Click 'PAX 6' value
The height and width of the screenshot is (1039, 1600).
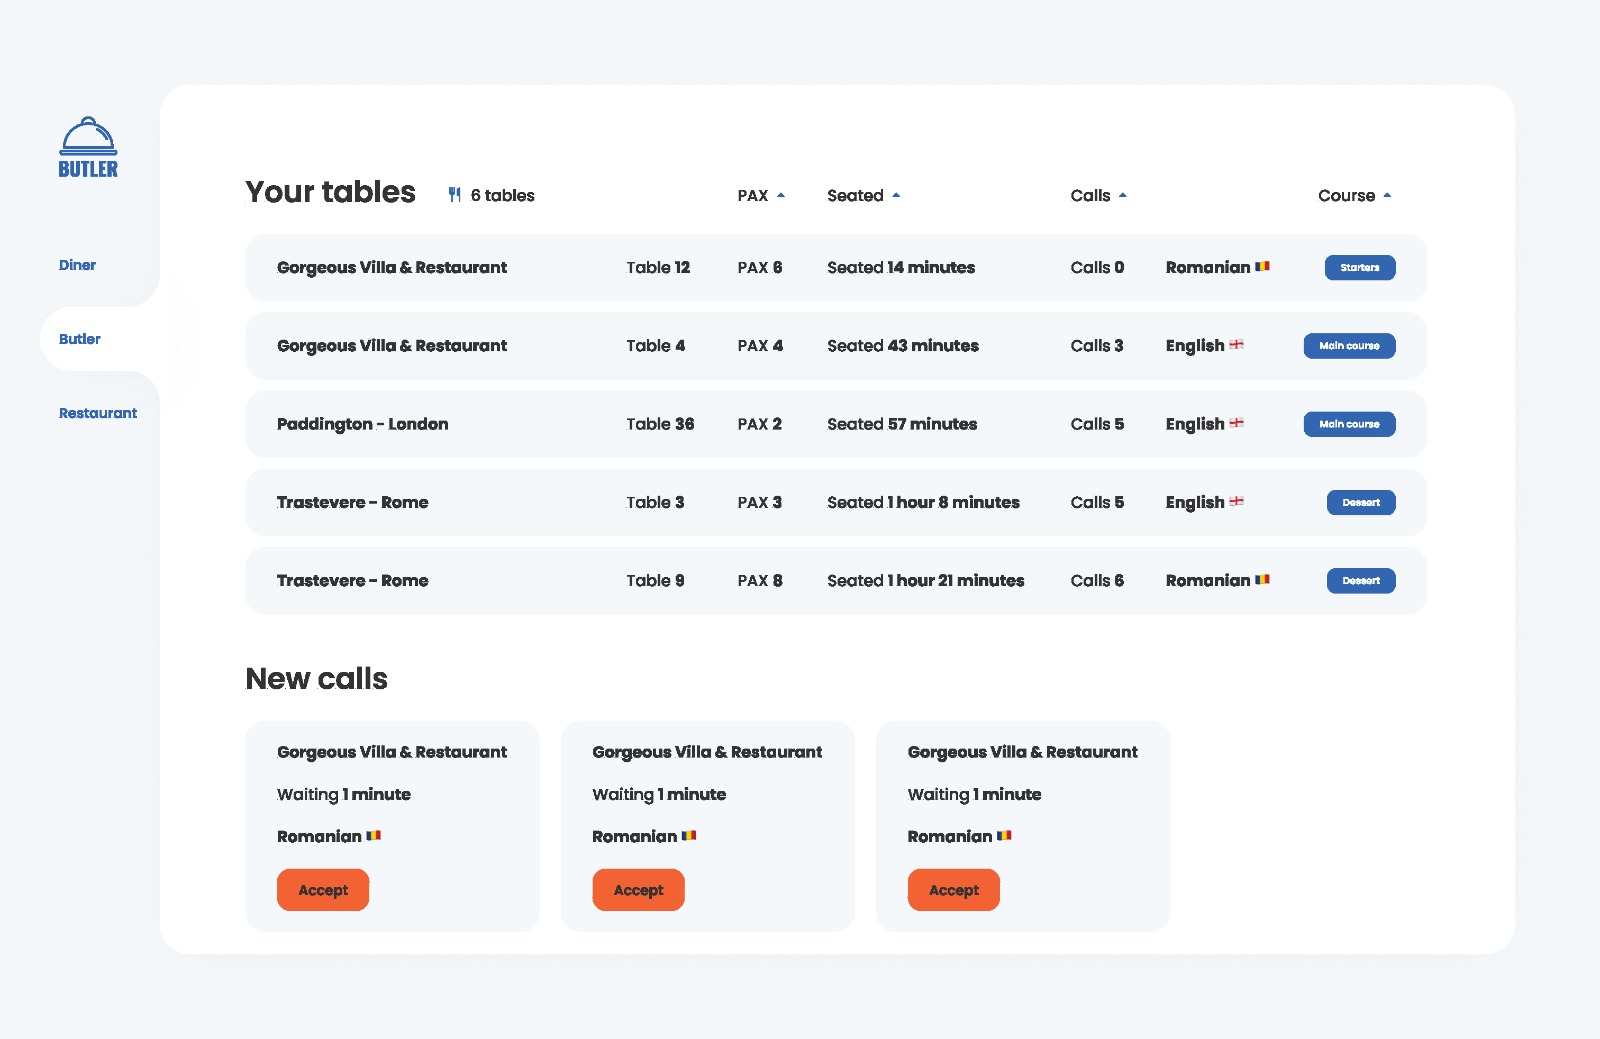point(760,267)
